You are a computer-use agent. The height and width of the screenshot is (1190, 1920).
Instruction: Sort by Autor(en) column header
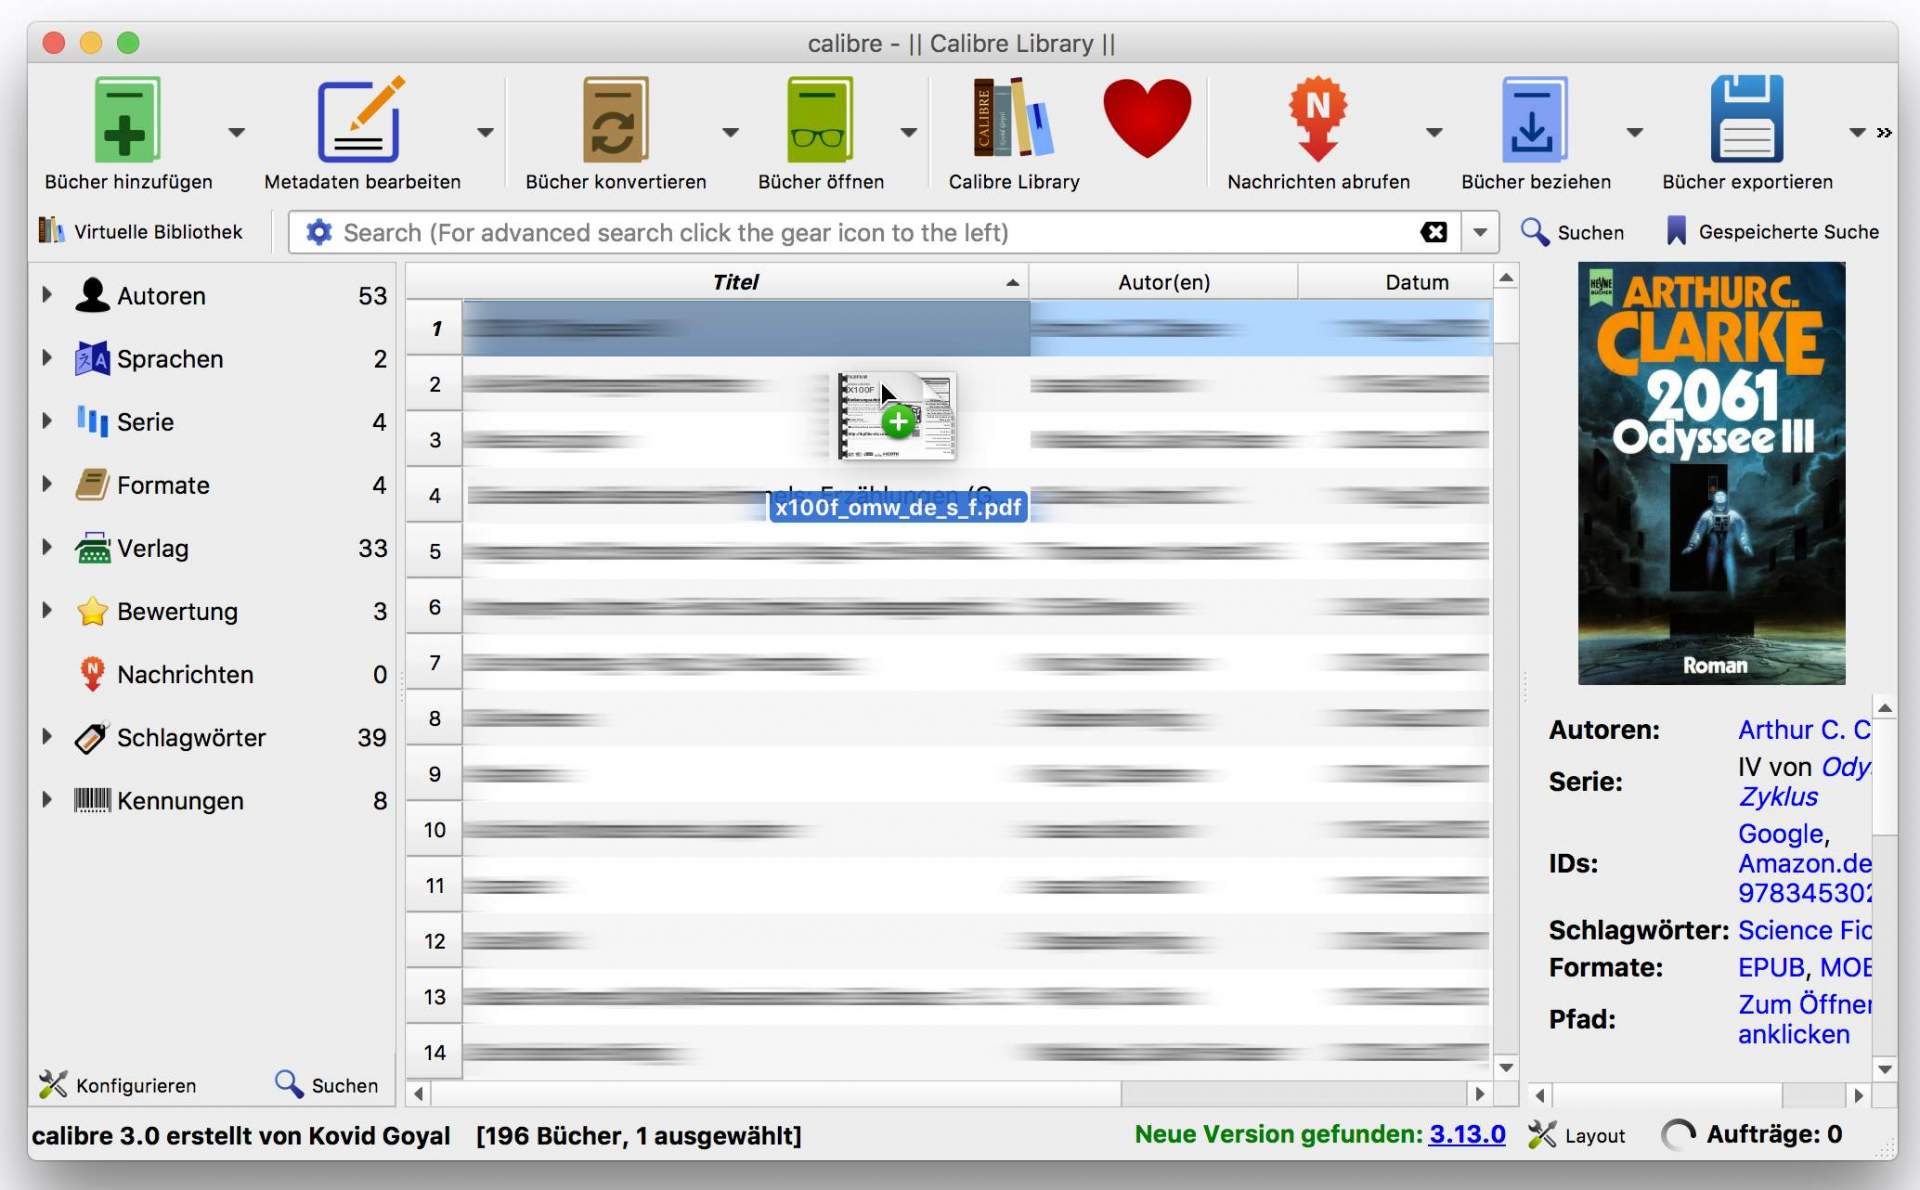point(1163,282)
